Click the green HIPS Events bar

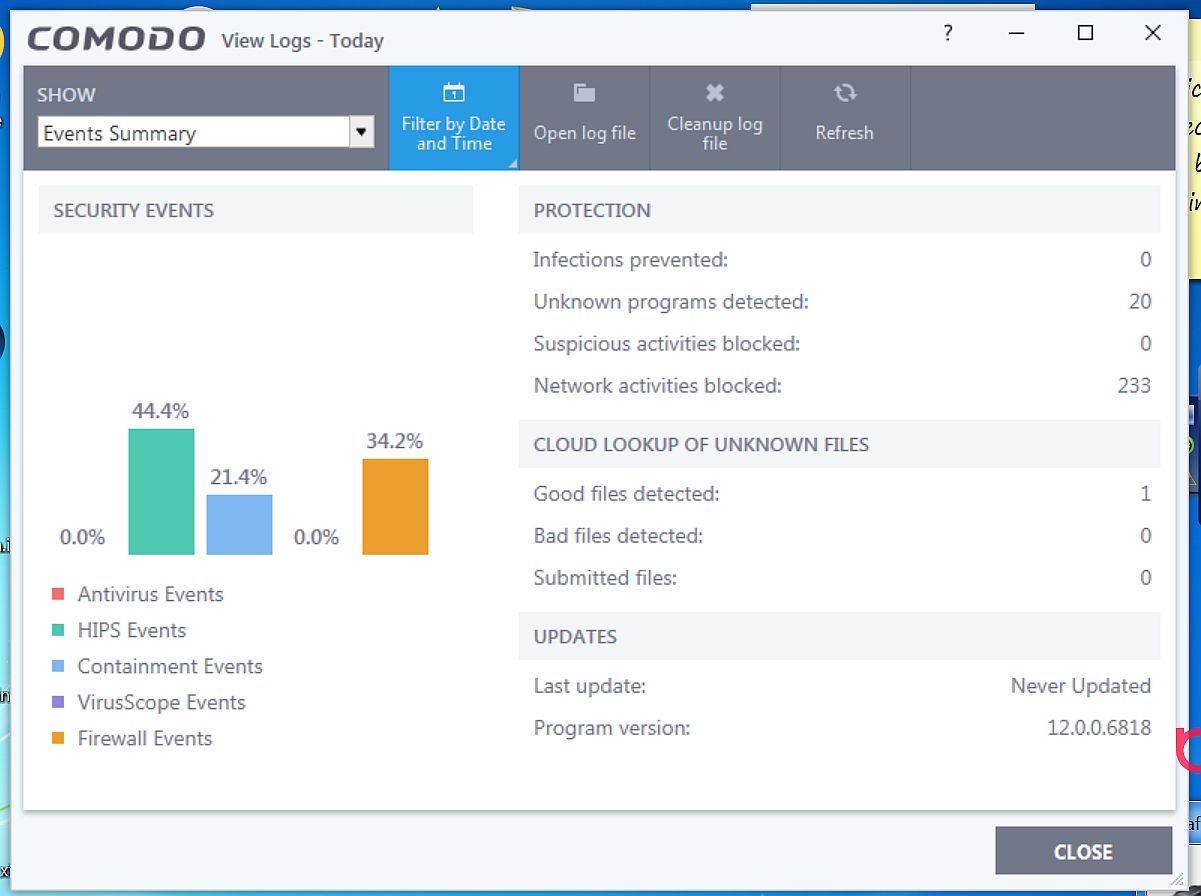[x=161, y=492]
